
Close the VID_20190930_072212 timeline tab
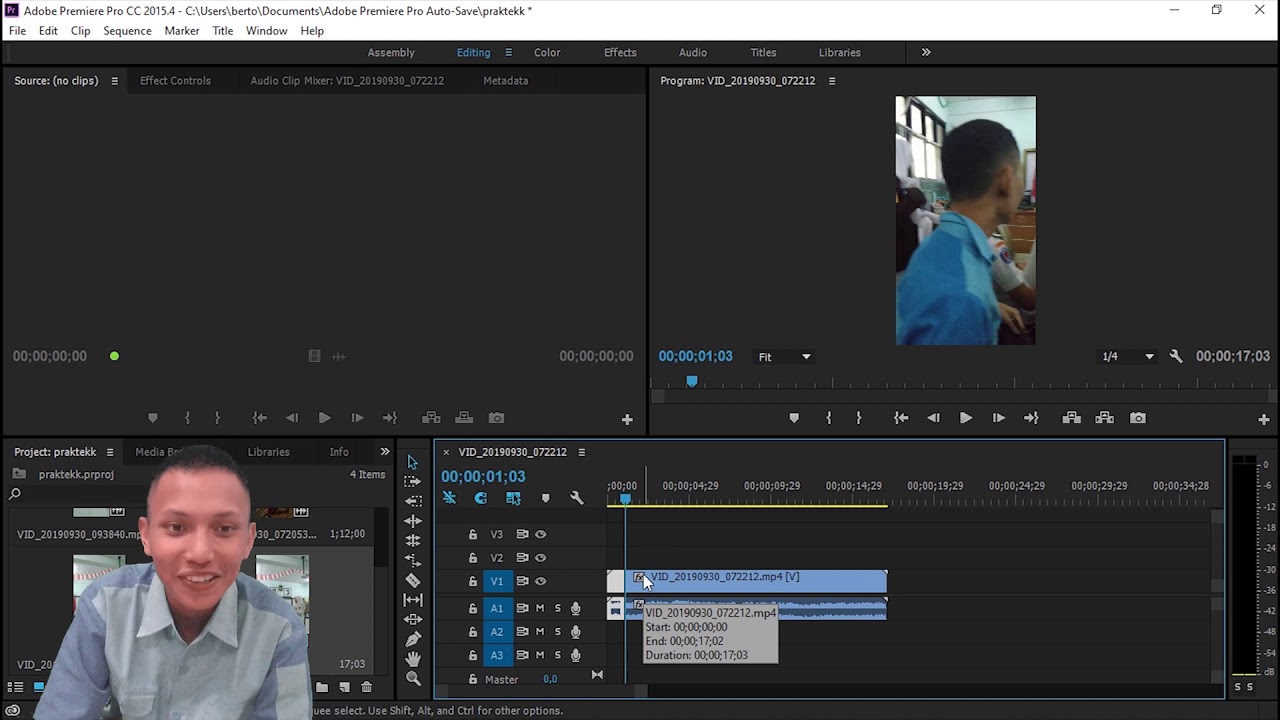click(446, 452)
